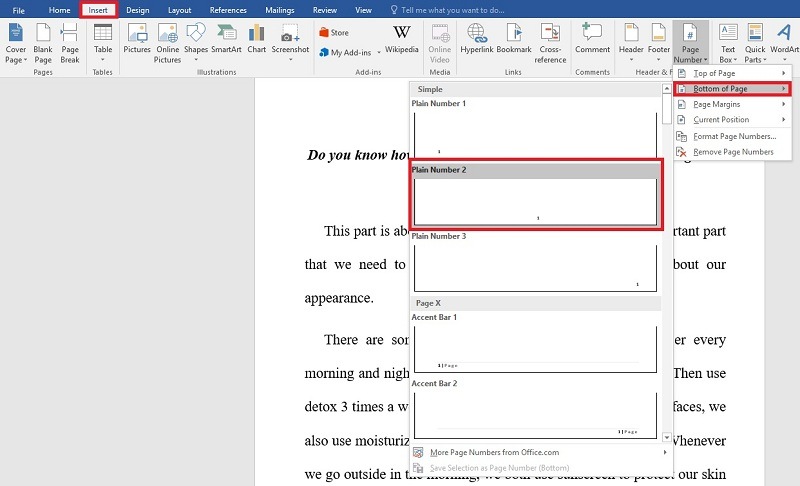Click the Bookmark icon
Image resolution: width=800 pixels, height=486 pixels.
click(514, 39)
